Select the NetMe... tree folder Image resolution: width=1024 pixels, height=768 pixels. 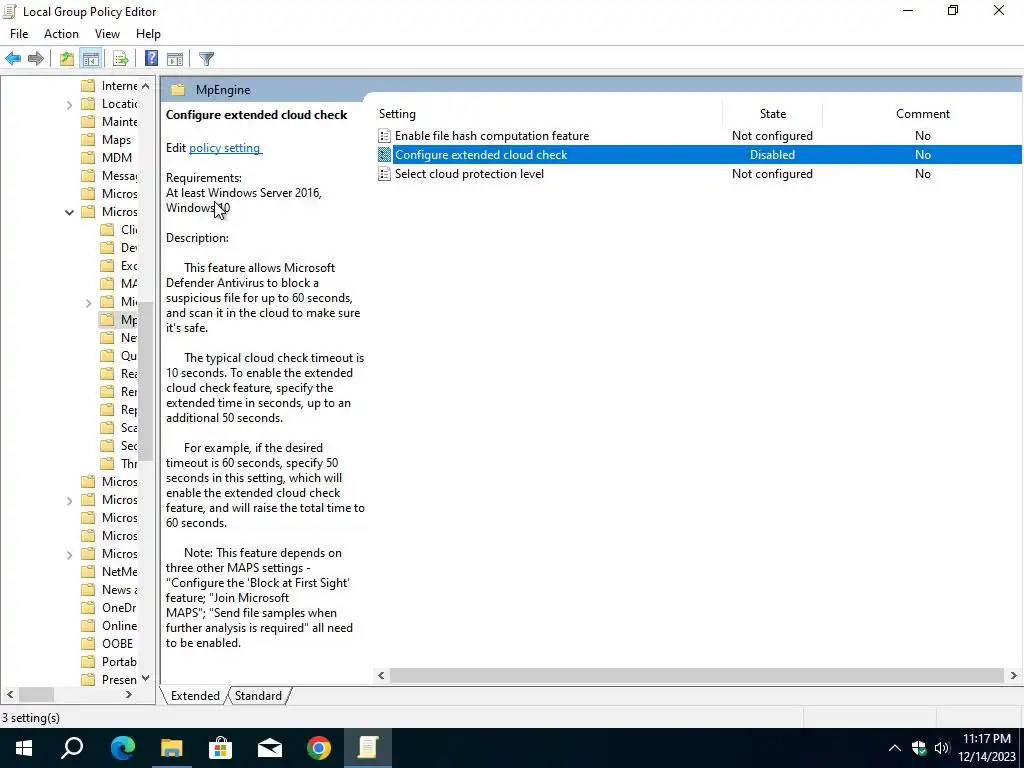(x=119, y=572)
